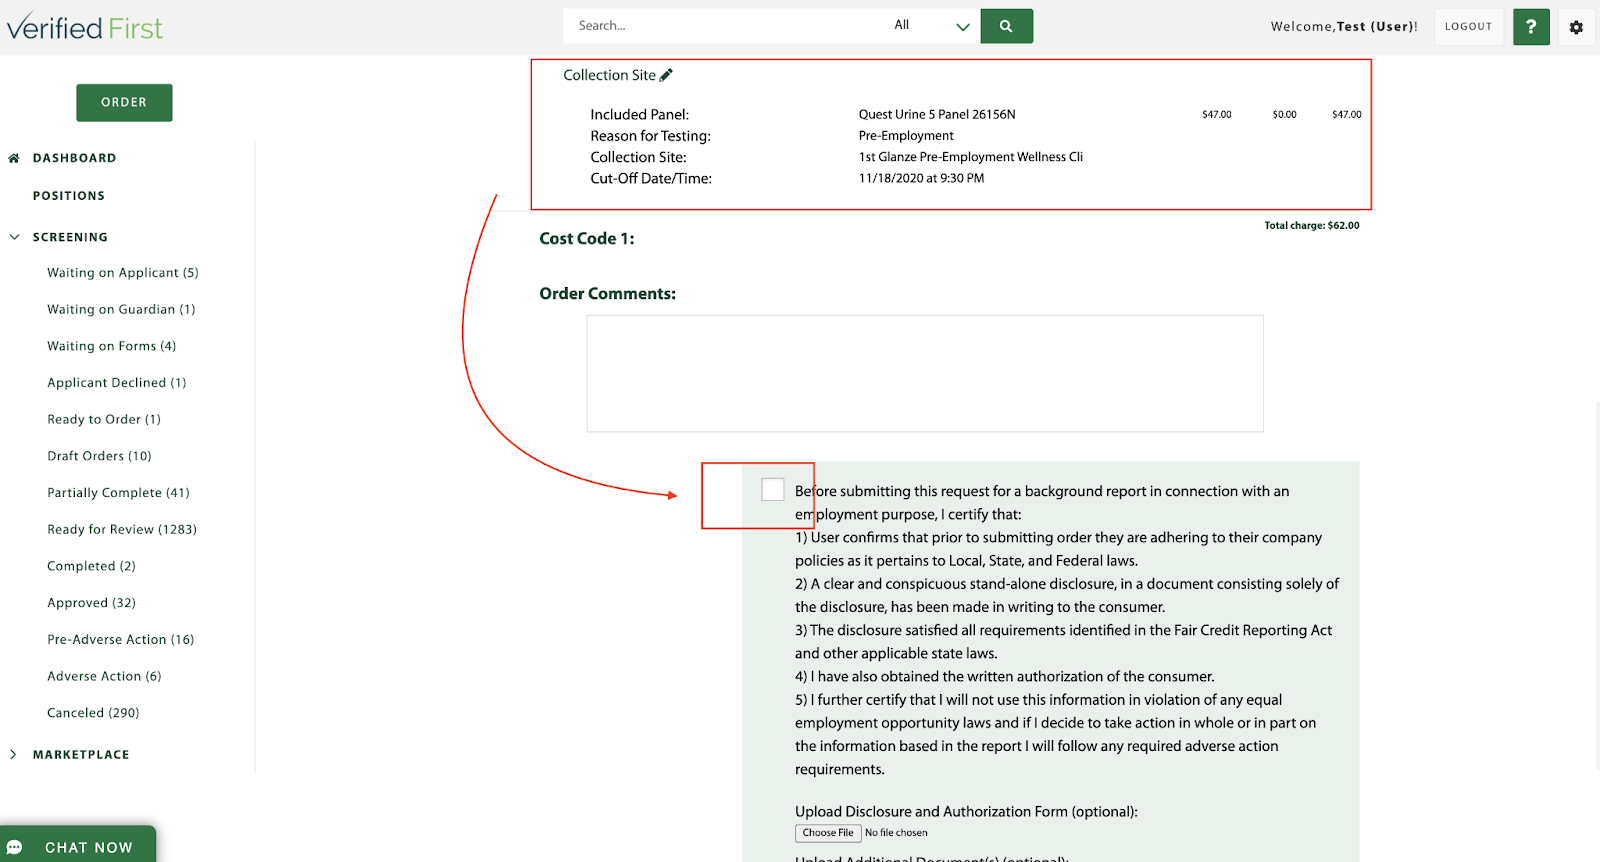Click the Logout button

coord(1467,27)
